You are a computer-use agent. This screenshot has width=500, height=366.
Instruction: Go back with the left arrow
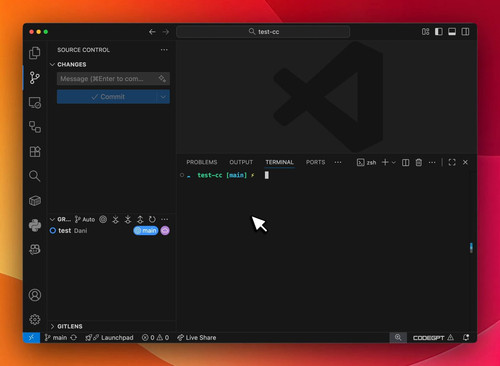point(152,32)
